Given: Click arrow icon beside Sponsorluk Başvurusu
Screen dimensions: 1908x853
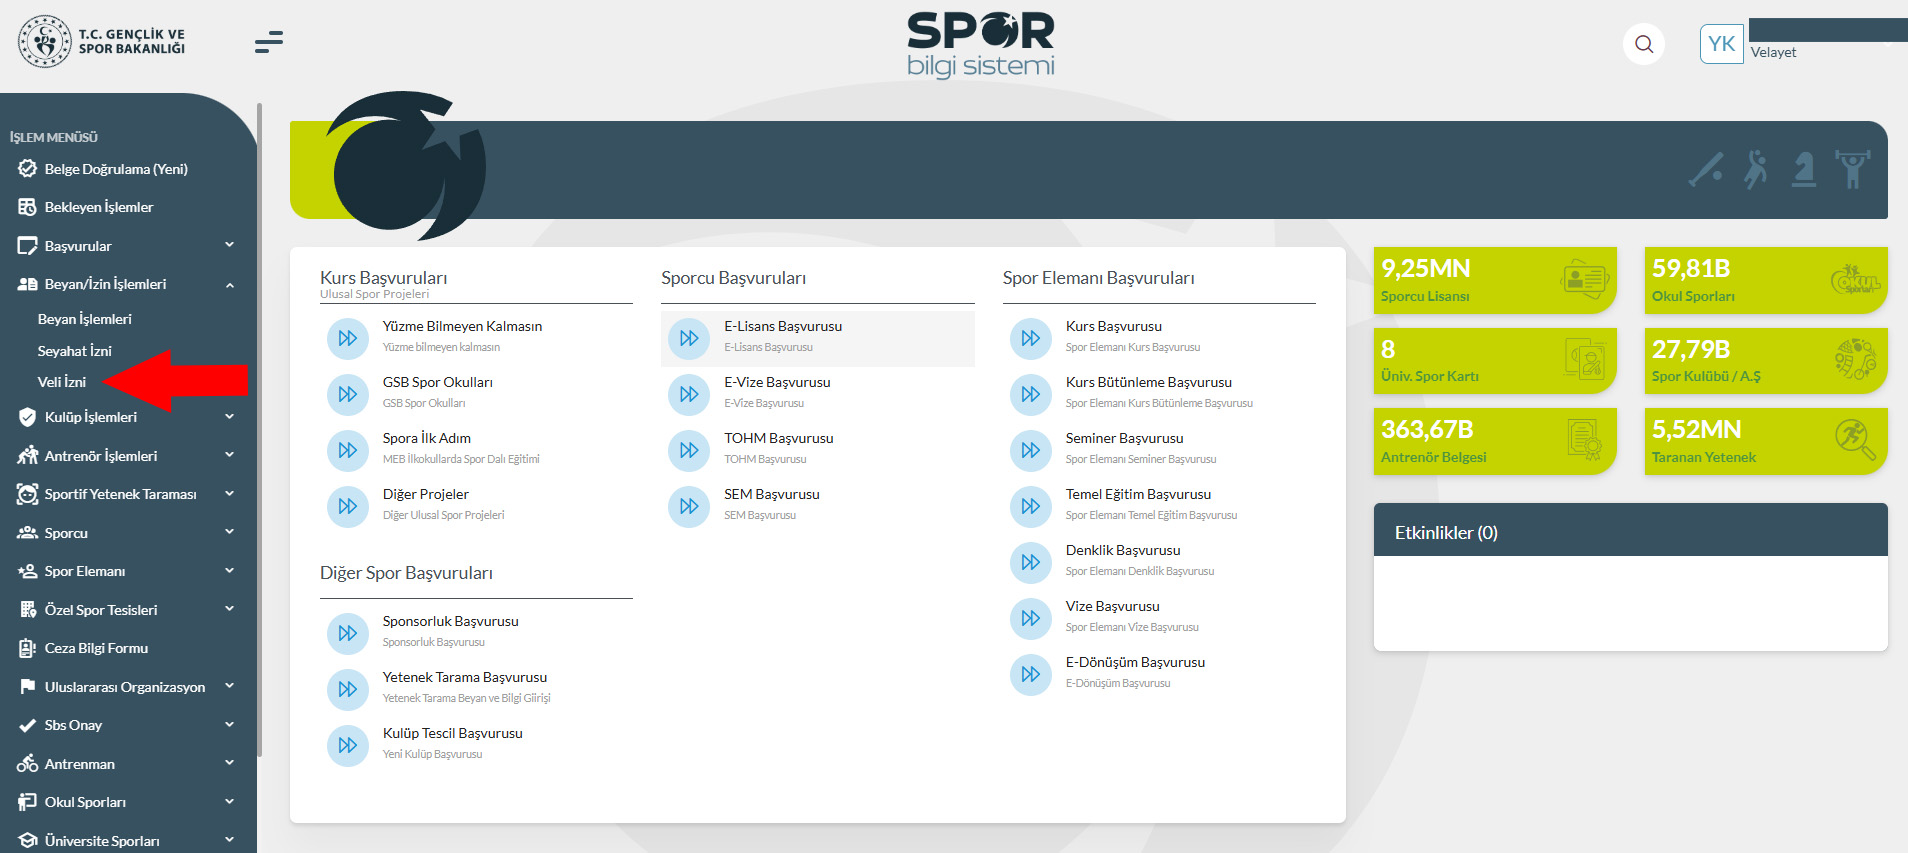Looking at the screenshot, I should pyautogui.click(x=348, y=633).
